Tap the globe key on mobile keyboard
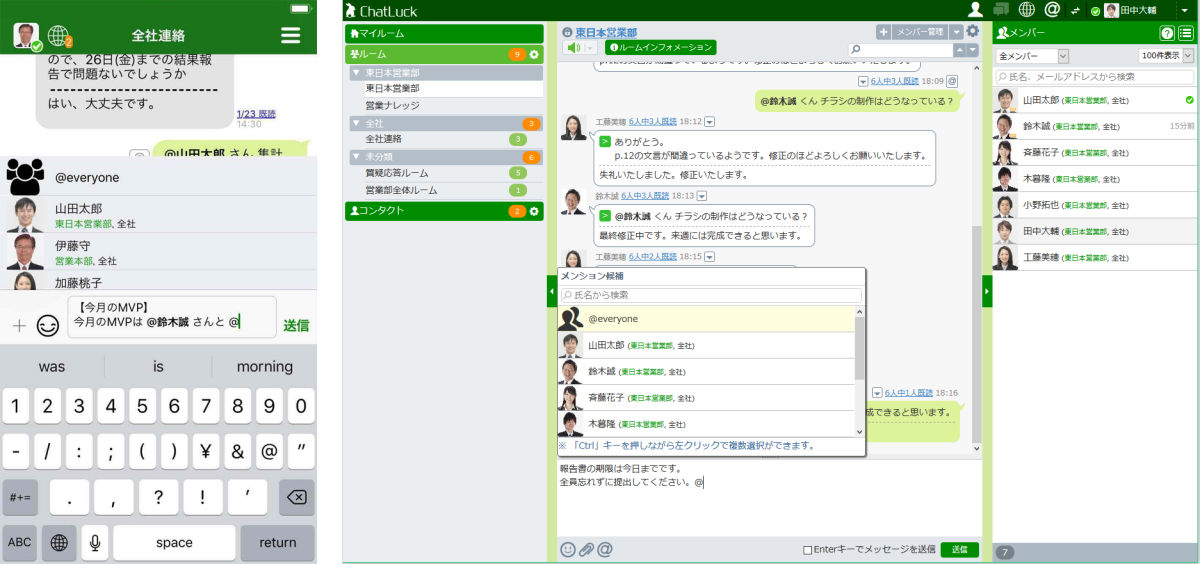Screen dimensions: 1200x564 [x=59, y=542]
